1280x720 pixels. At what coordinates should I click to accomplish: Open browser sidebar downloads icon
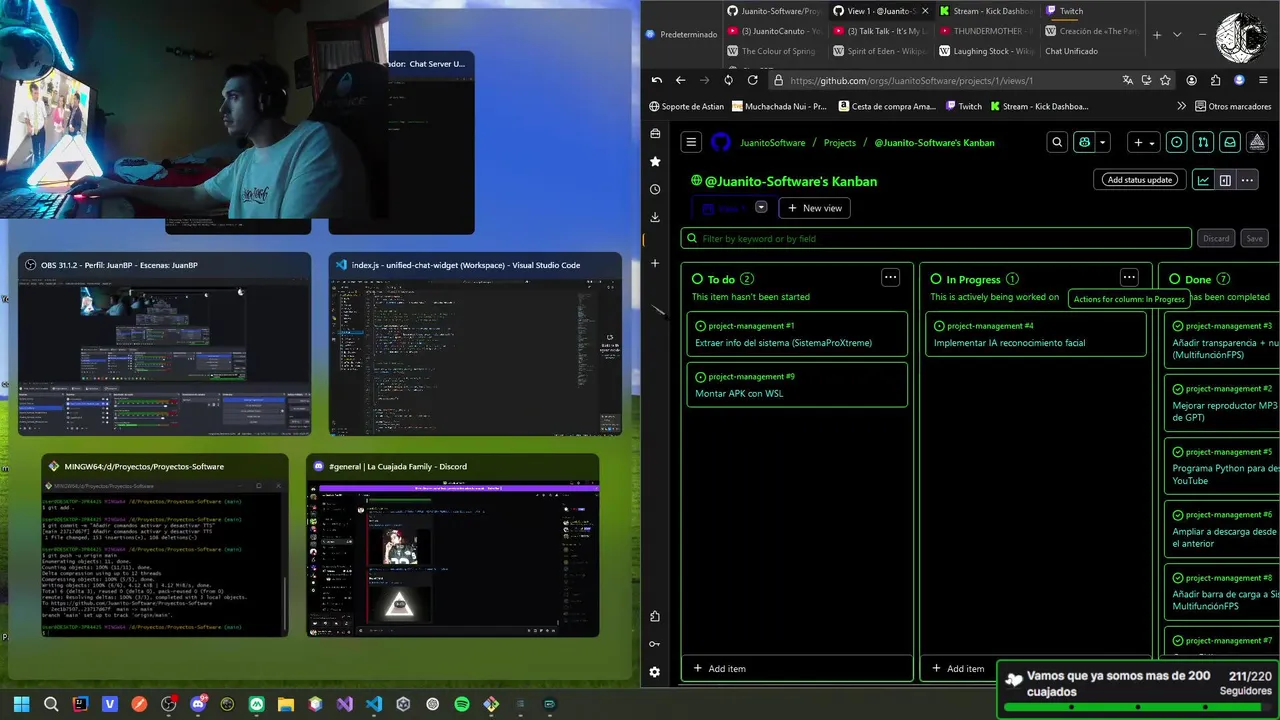pos(655,217)
